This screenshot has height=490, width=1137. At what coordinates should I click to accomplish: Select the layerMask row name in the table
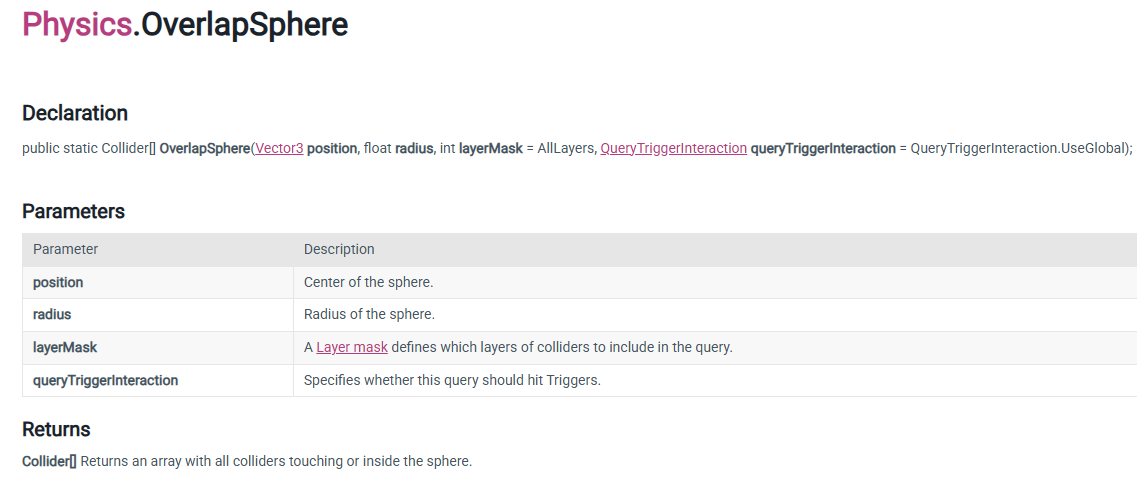65,347
